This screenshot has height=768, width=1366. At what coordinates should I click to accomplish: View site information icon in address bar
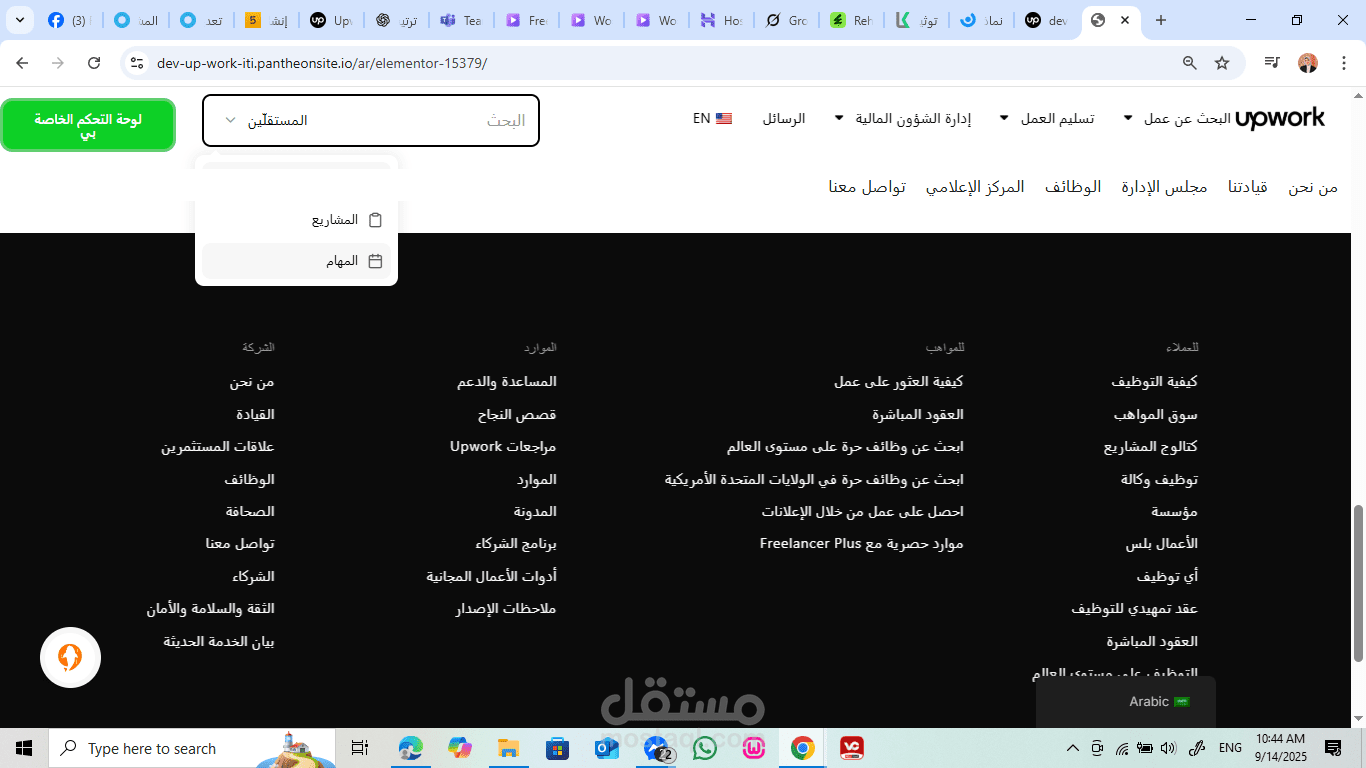tap(138, 63)
